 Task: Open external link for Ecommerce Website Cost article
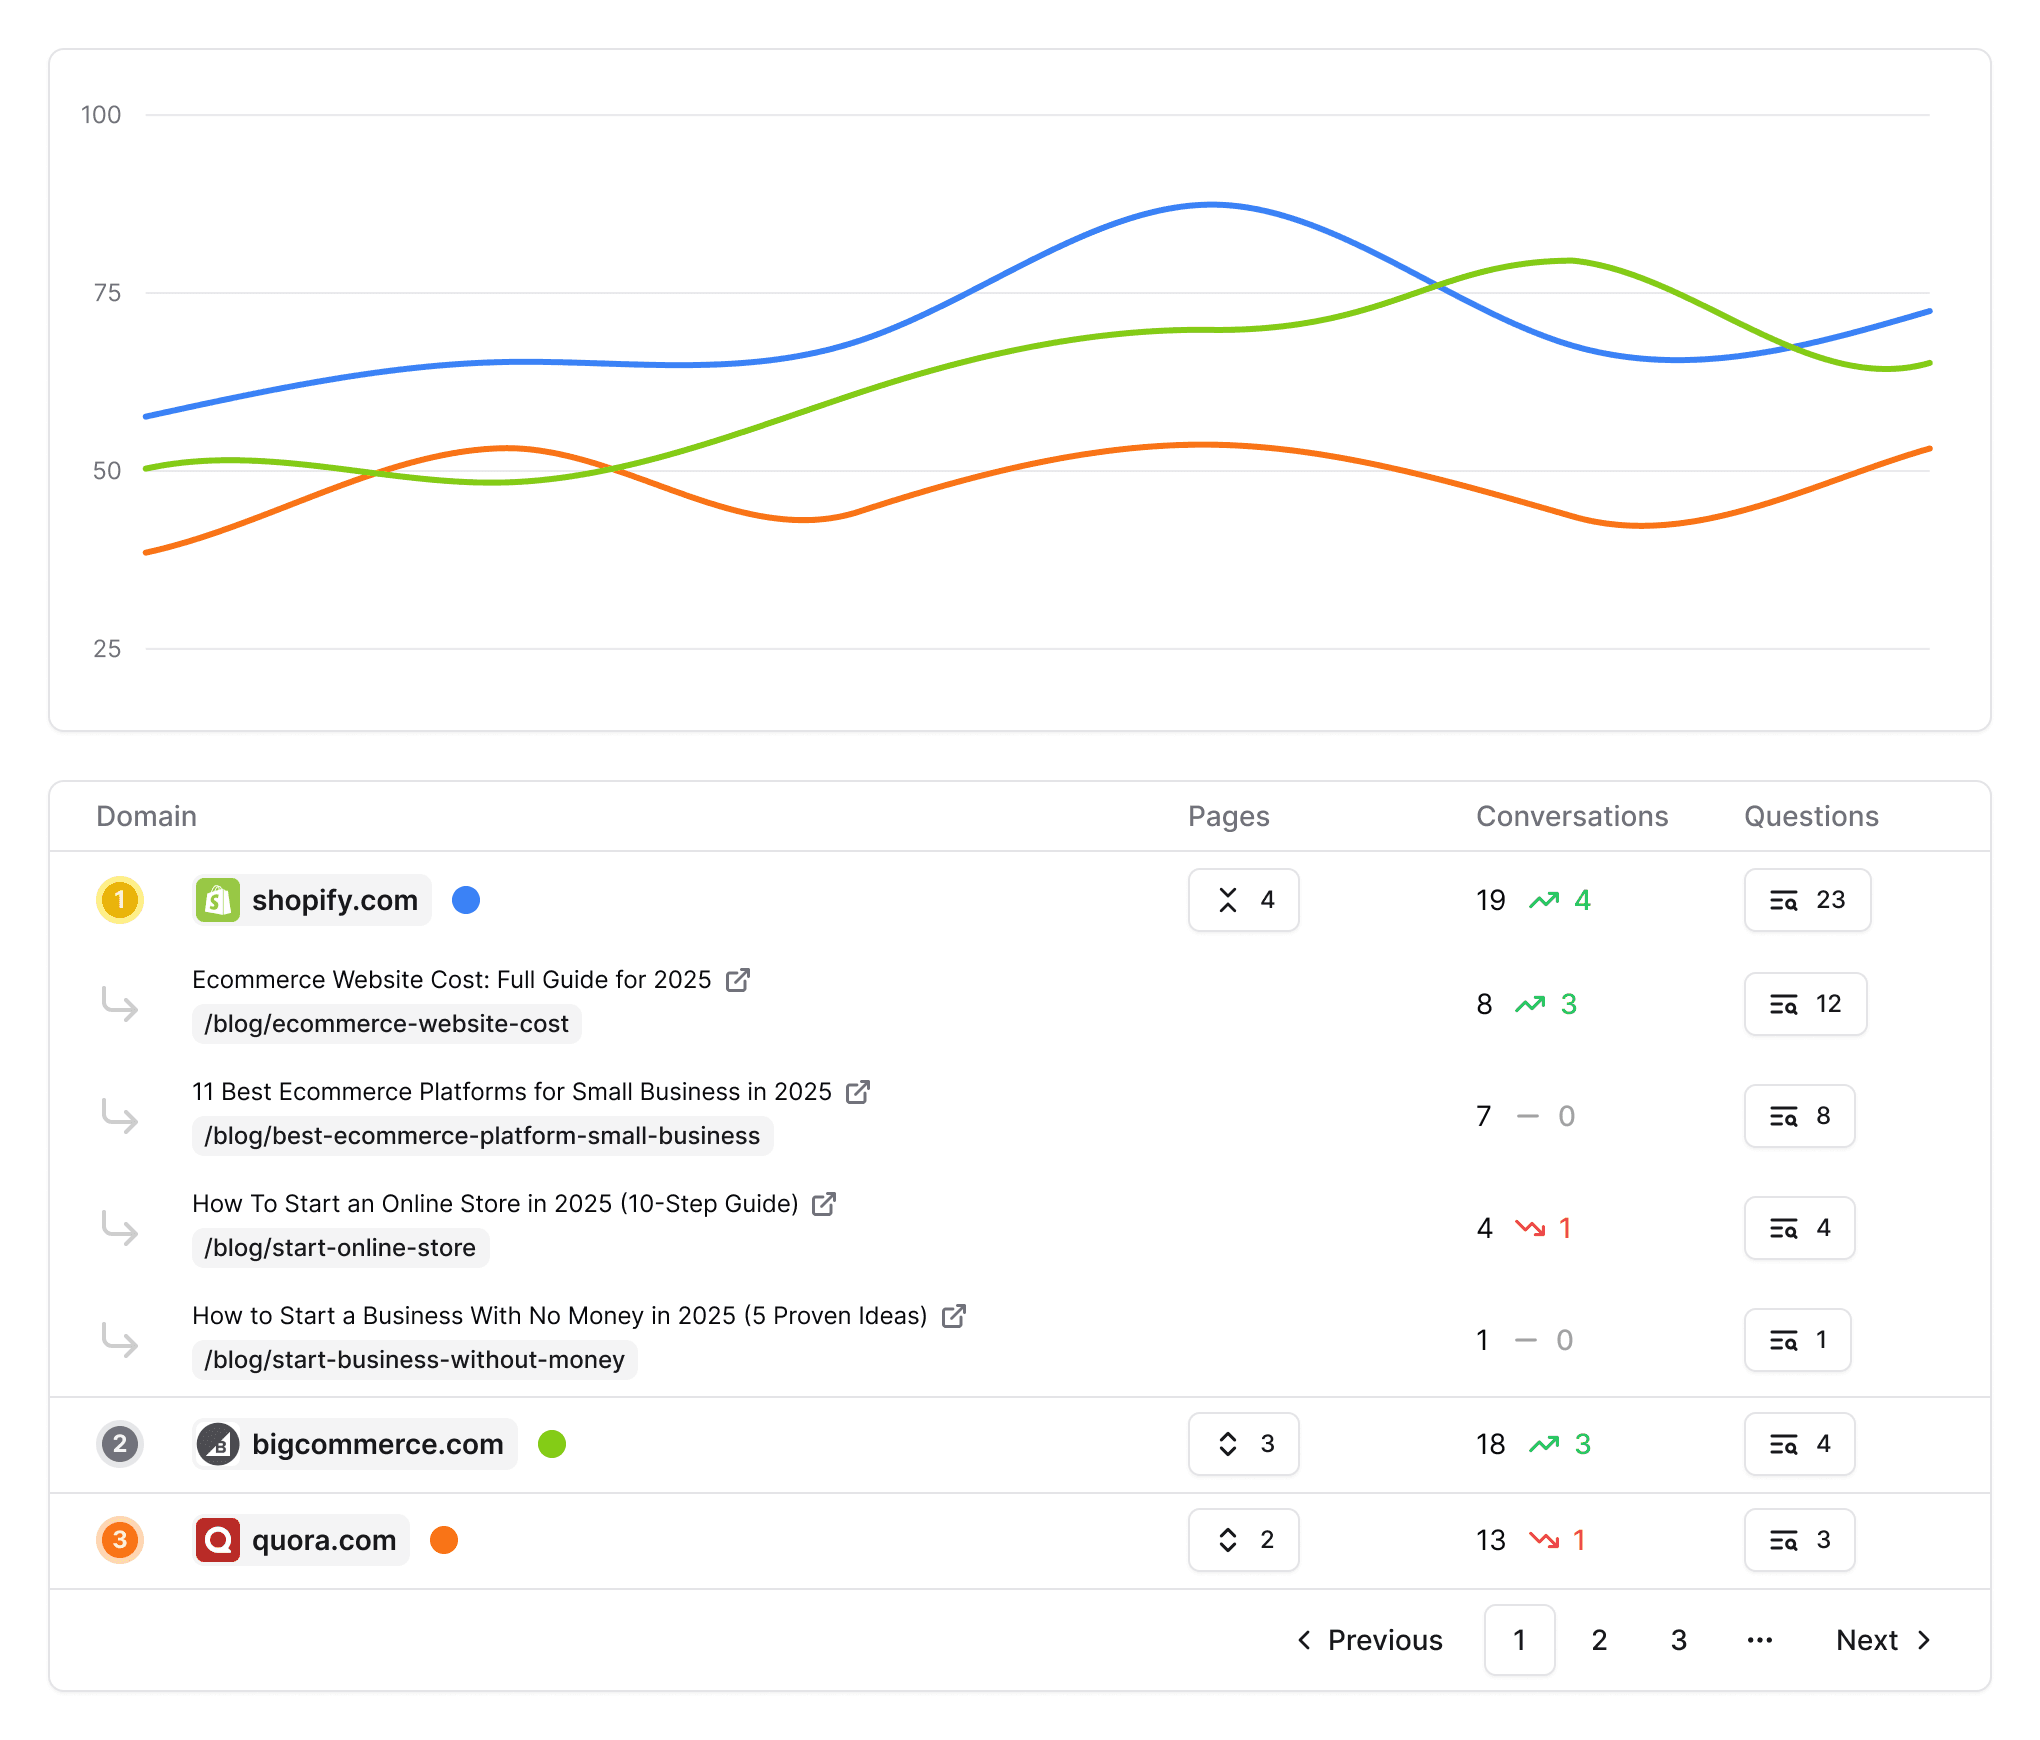point(739,980)
